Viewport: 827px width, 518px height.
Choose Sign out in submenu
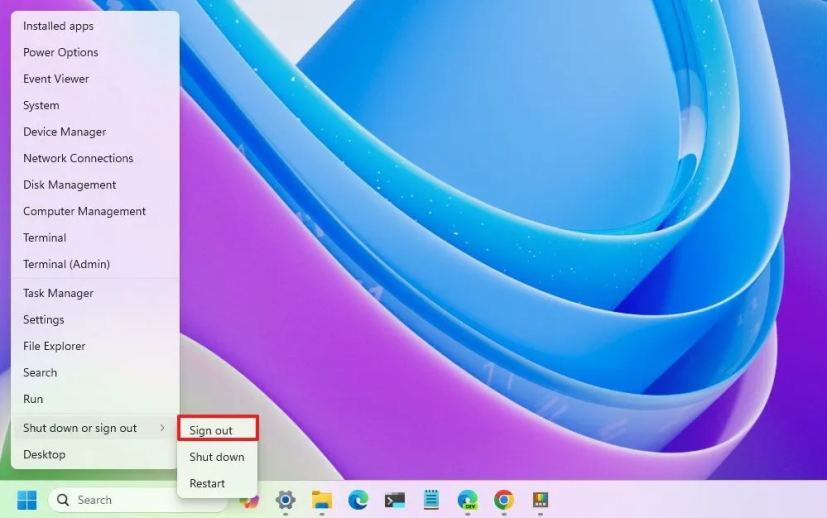point(218,428)
